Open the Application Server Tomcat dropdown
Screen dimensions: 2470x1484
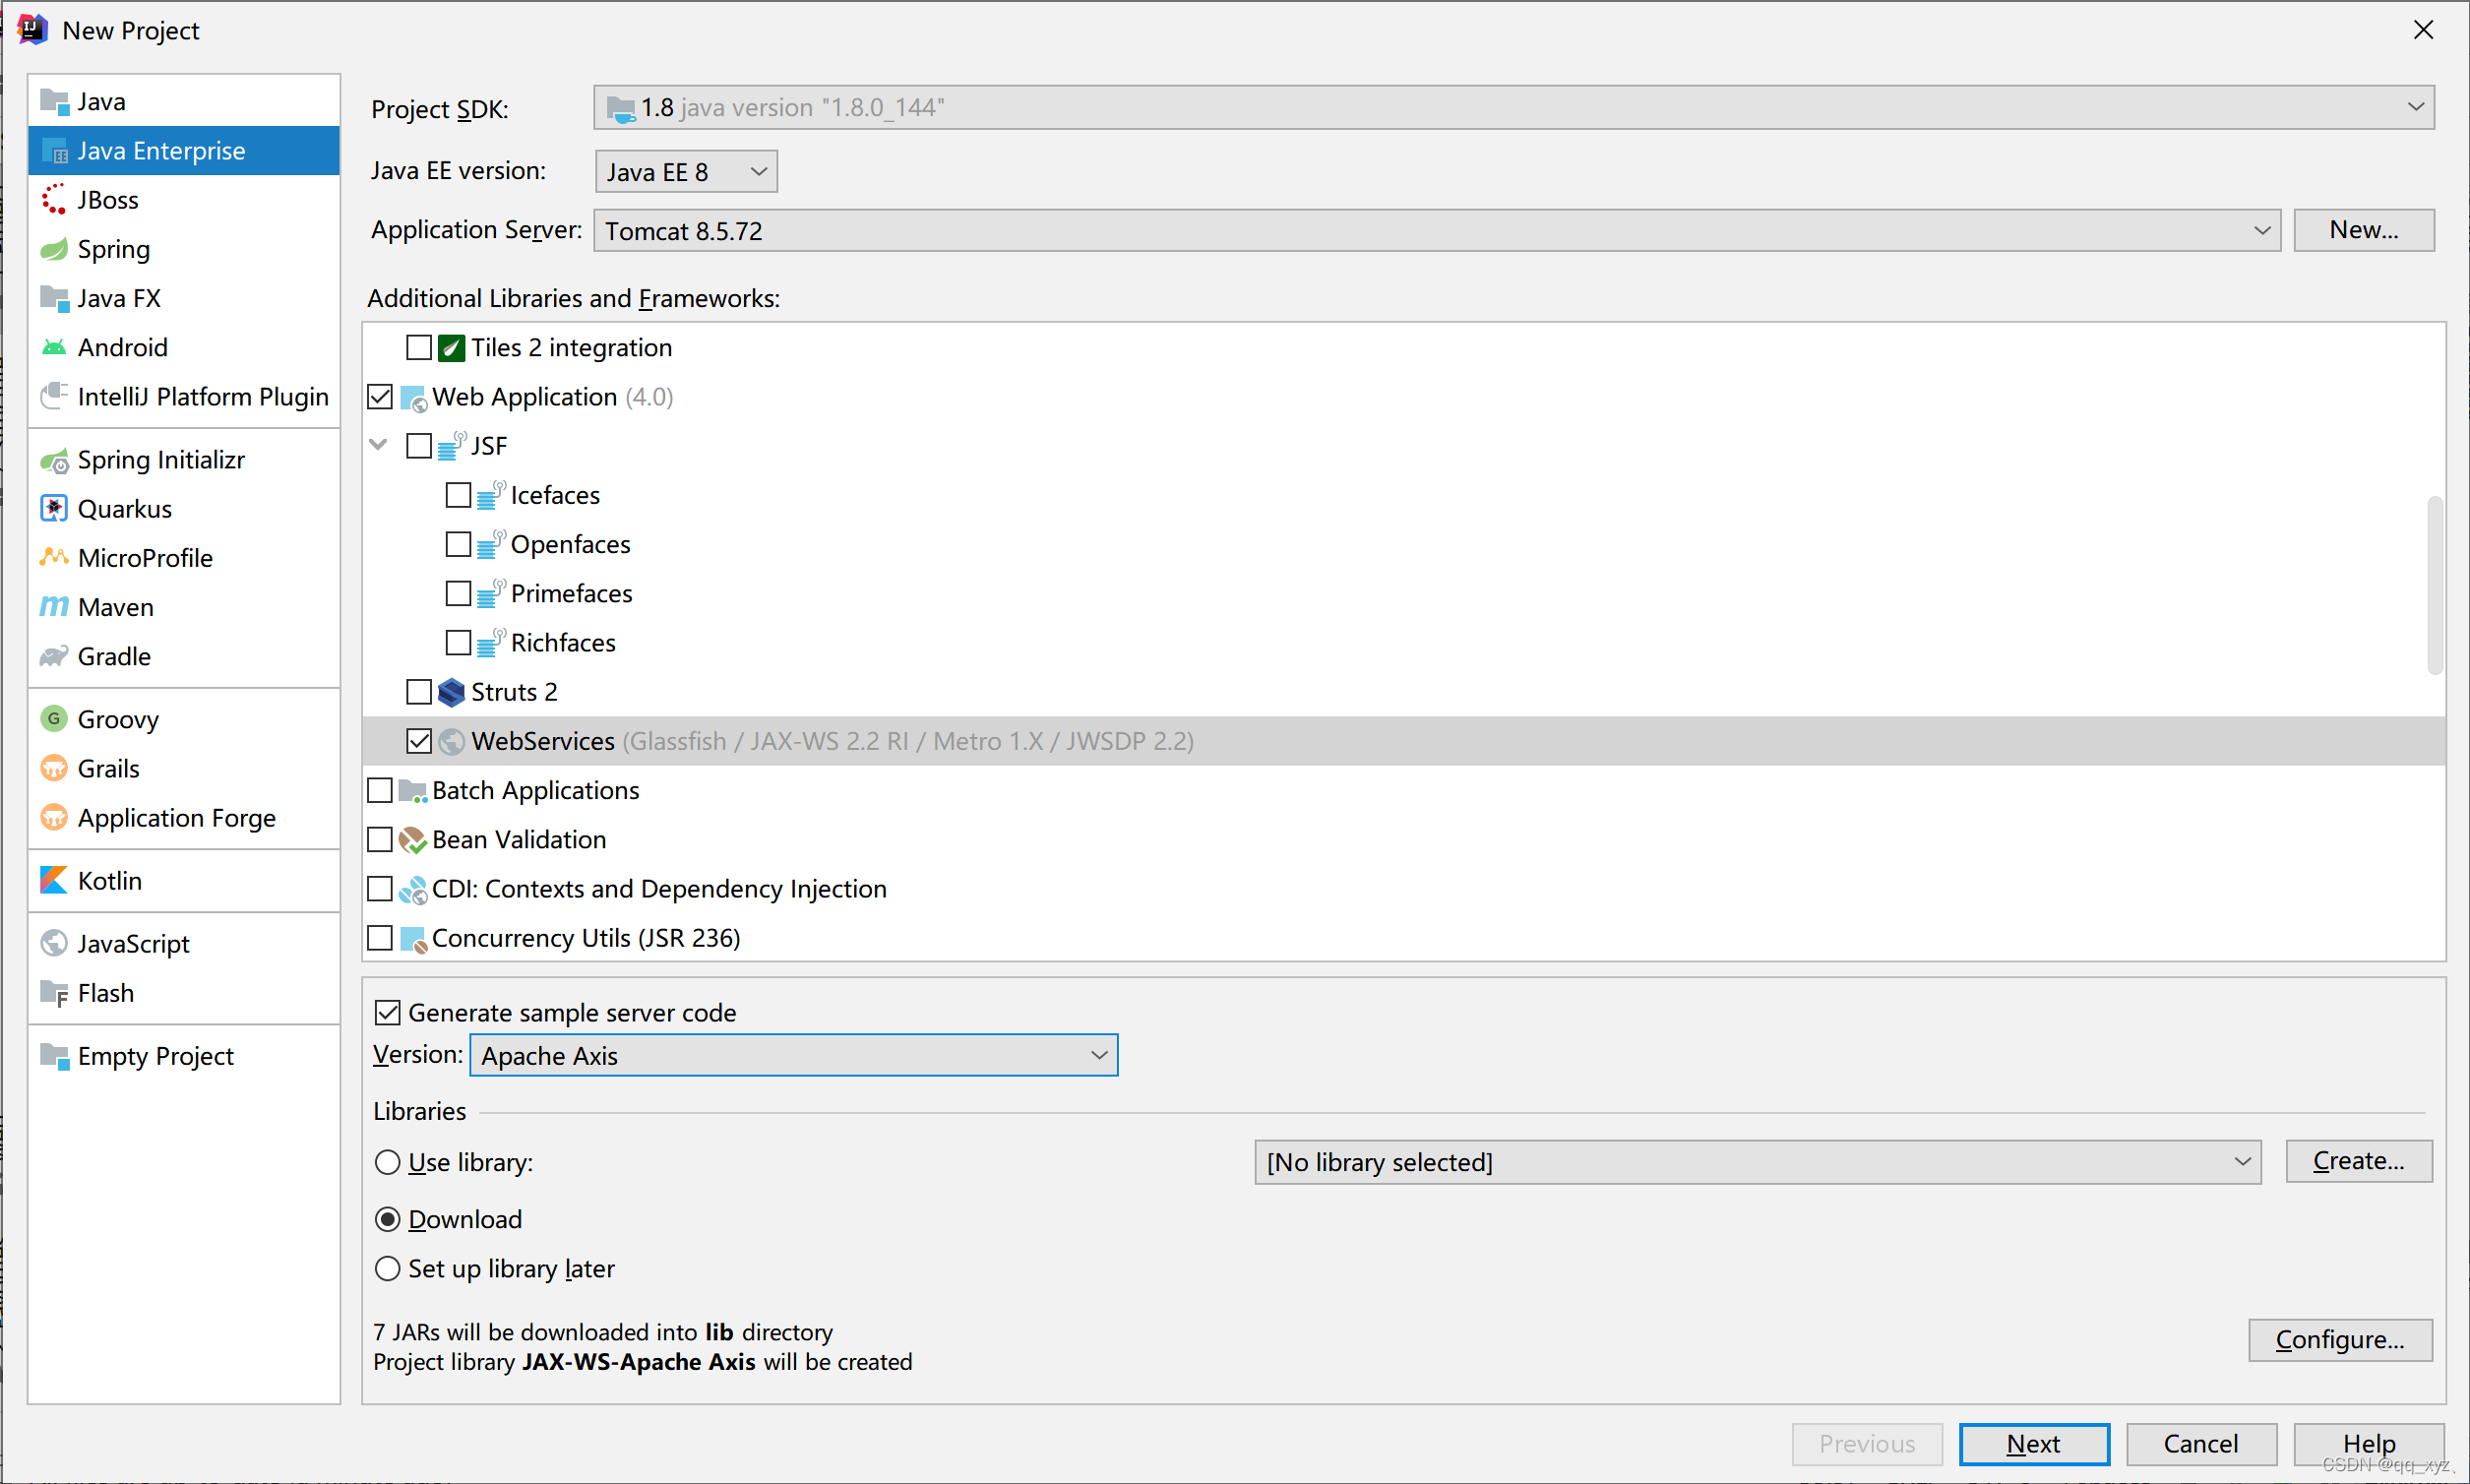tap(1436, 231)
